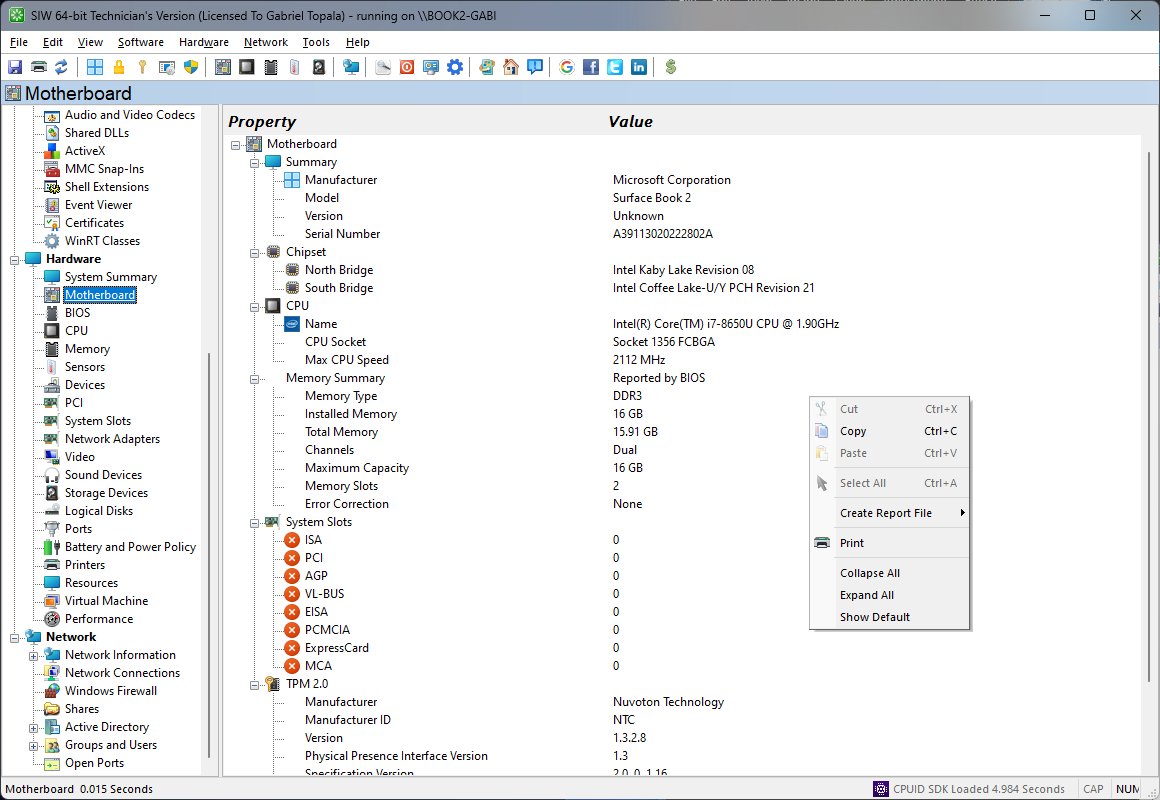Image resolution: width=1160 pixels, height=800 pixels.
Task: Click the Property column header
Action: (262, 121)
